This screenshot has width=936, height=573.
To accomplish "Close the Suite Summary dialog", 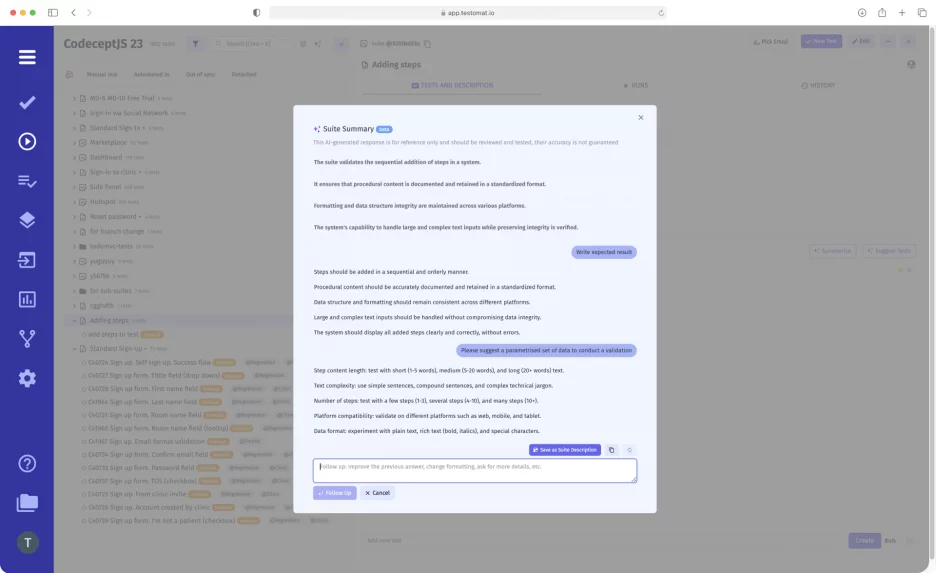I will pos(641,117).
